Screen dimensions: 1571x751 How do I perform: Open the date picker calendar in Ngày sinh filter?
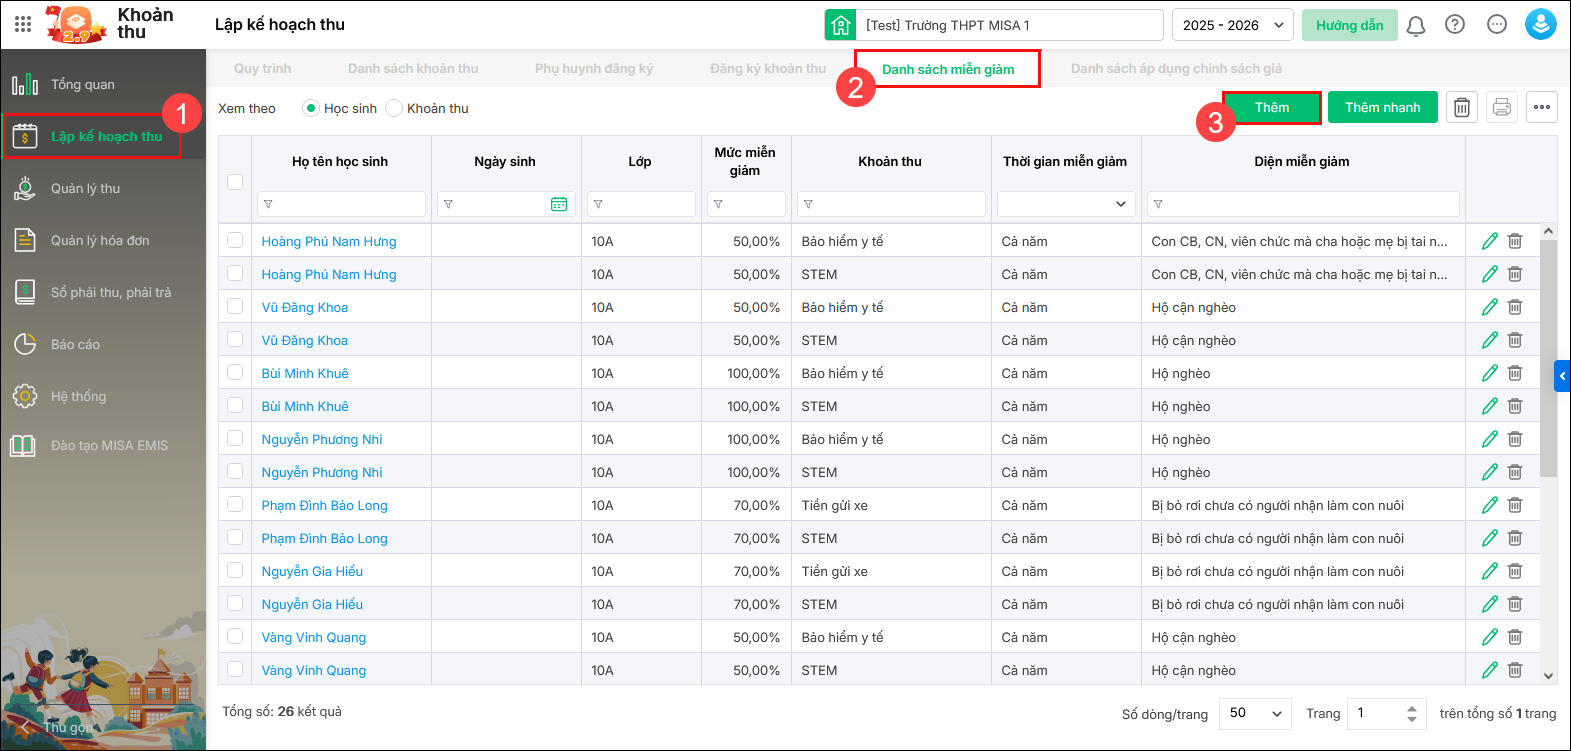tap(559, 204)
